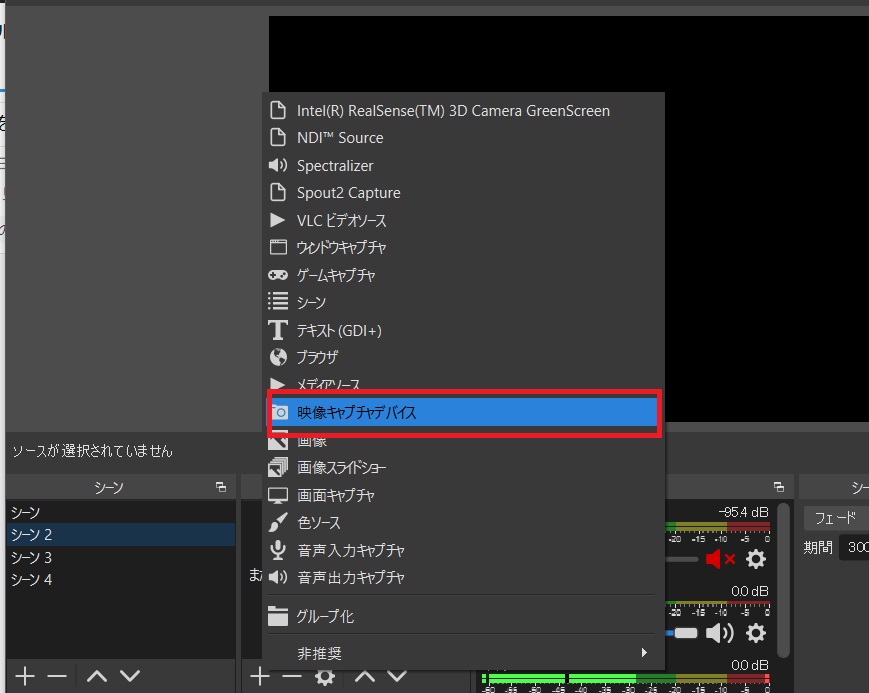Move scene down with arrow button
Image resolution: width=869 pixels, height=693 pixels.
[130, 676]
